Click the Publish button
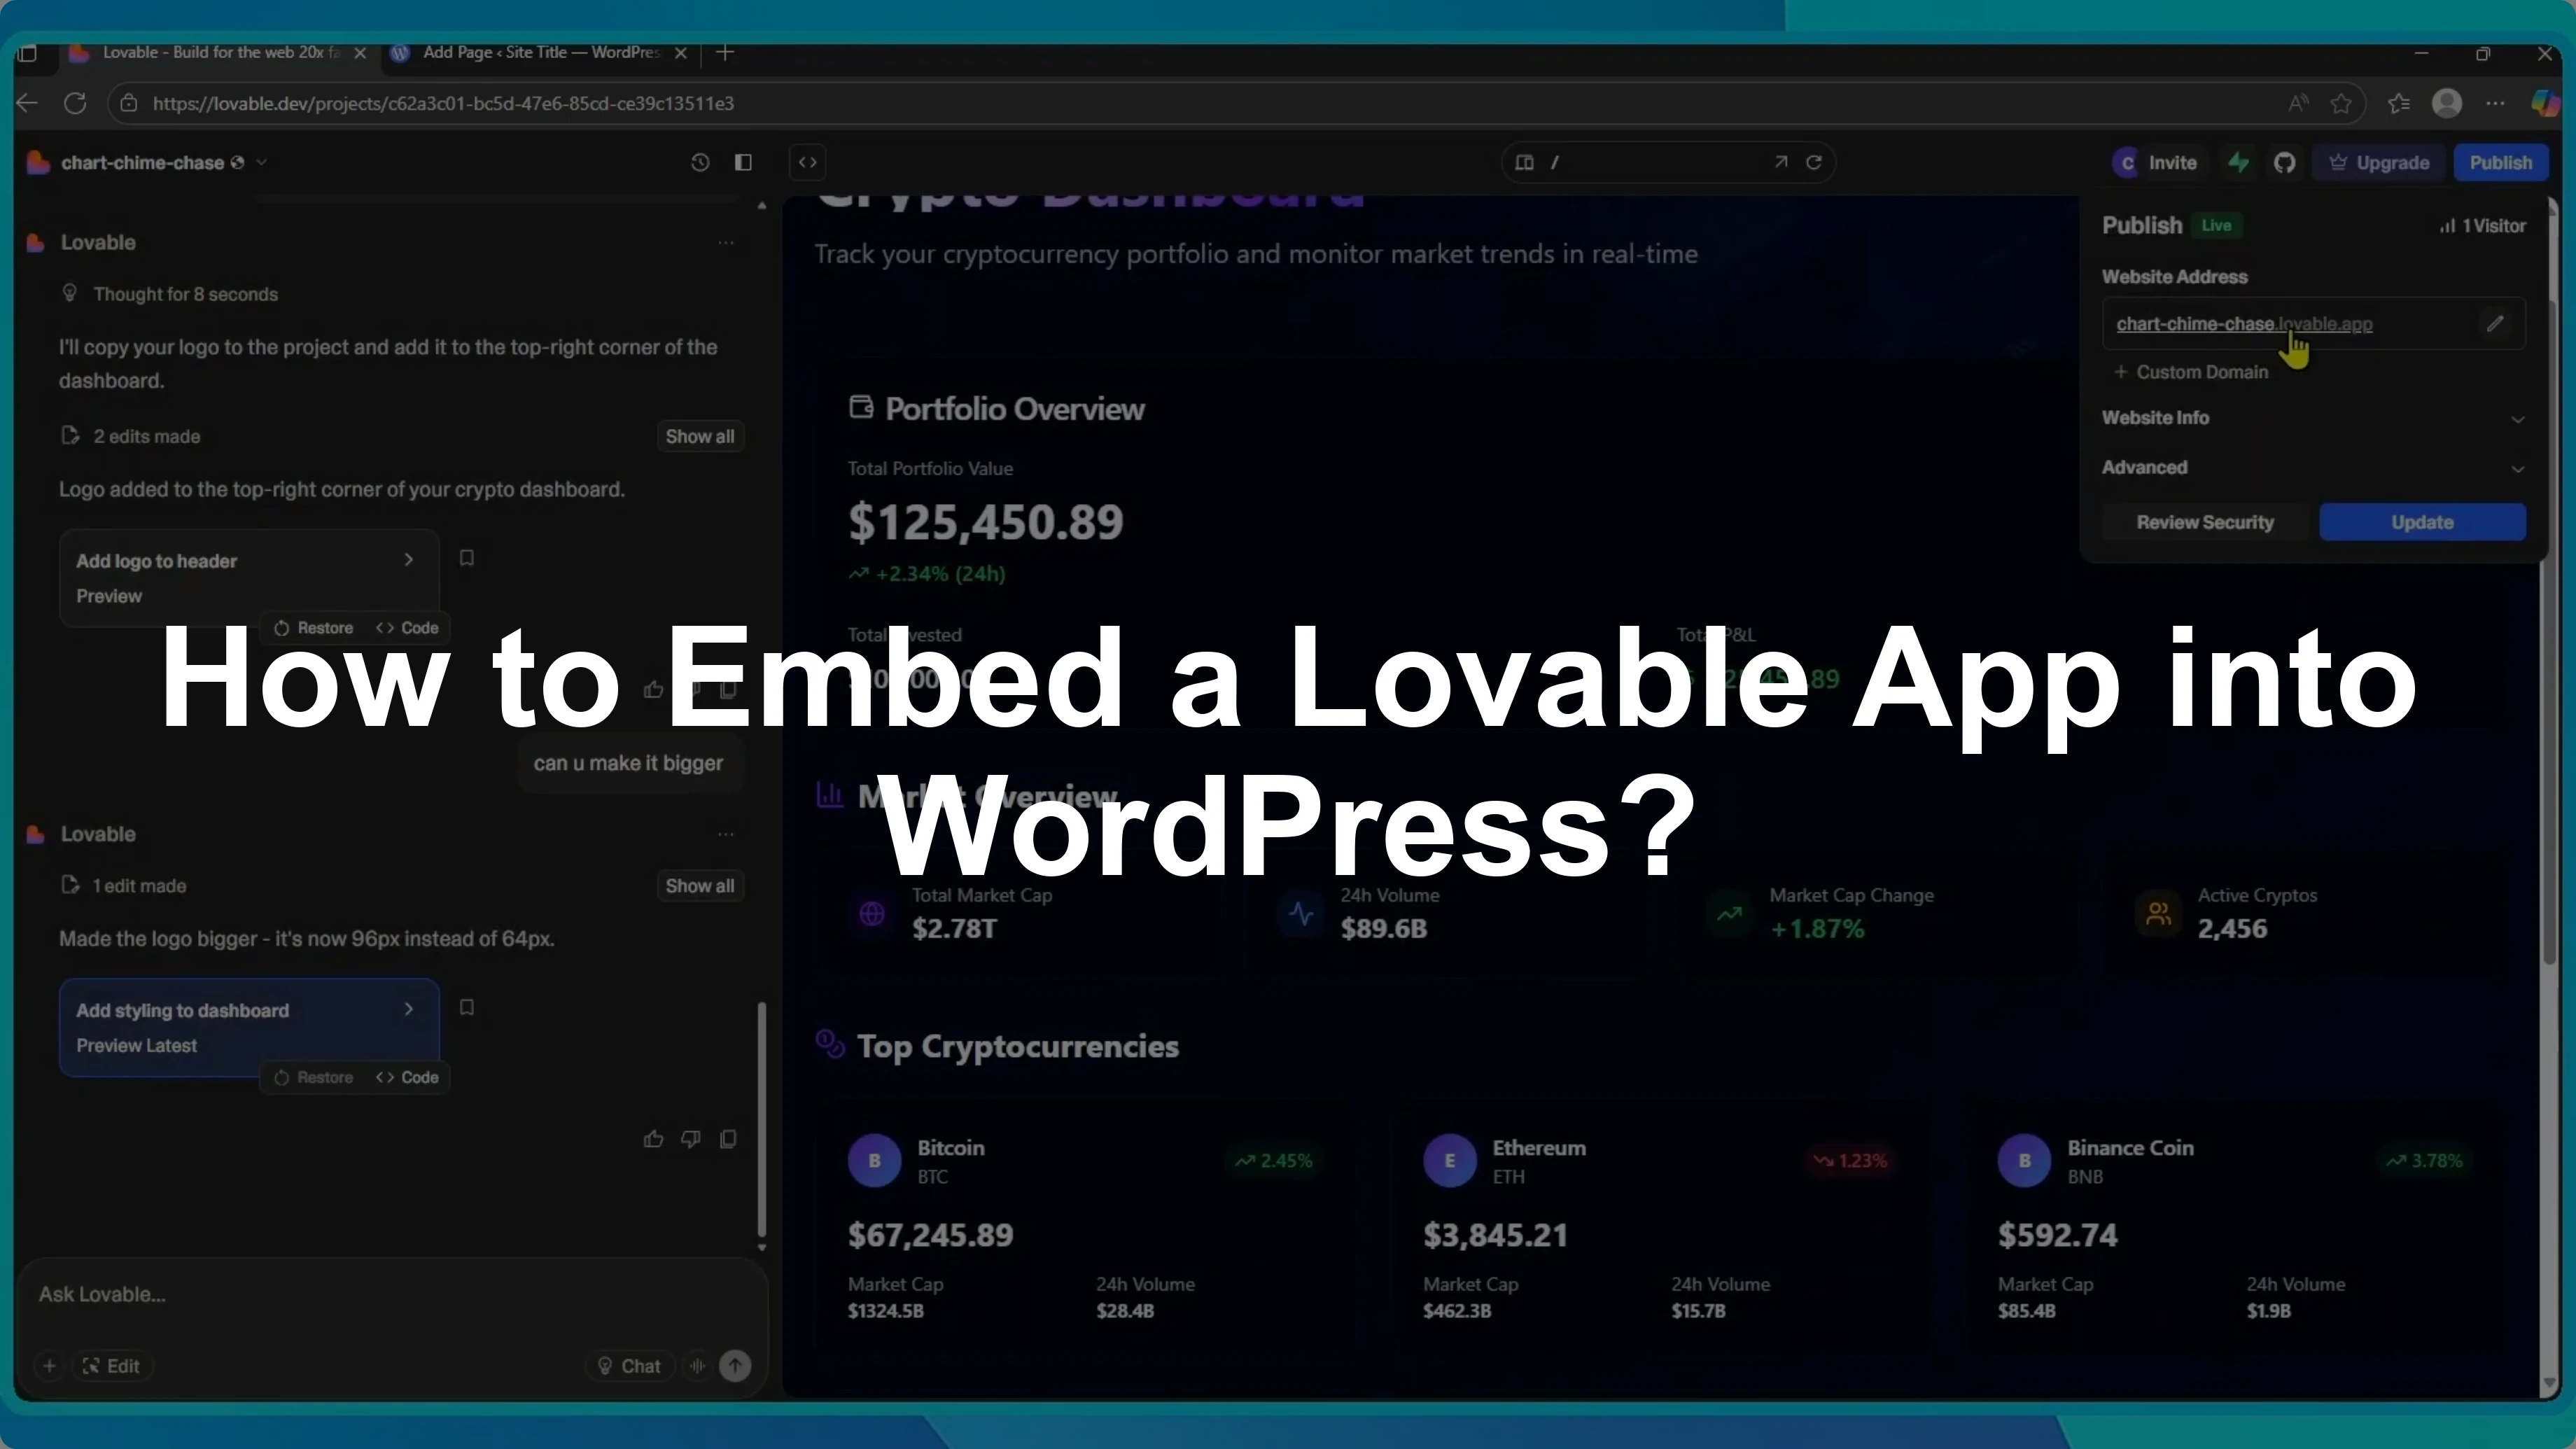This screenshot has width=2576, height=1449. 2500,162
